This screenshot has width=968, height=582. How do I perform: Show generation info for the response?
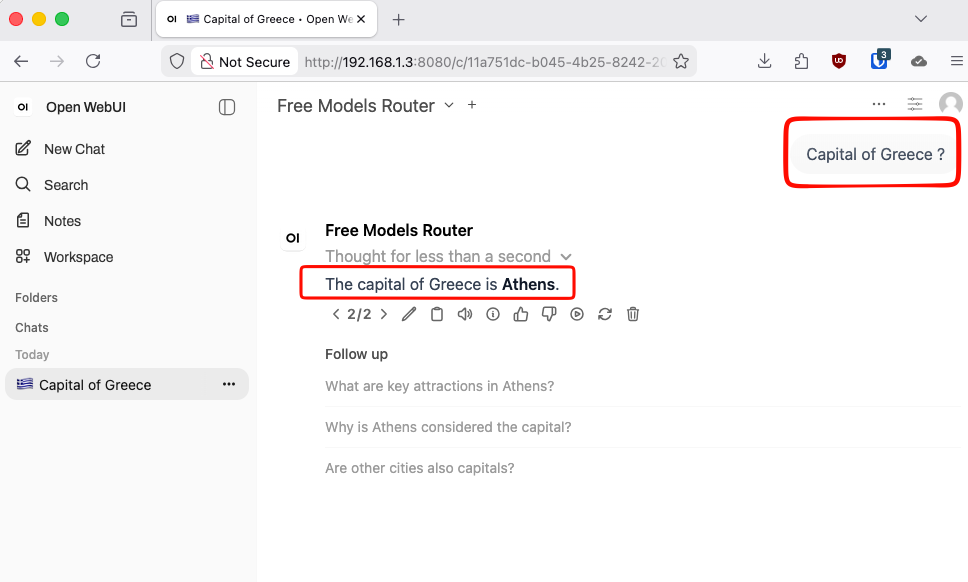point(493,314)
